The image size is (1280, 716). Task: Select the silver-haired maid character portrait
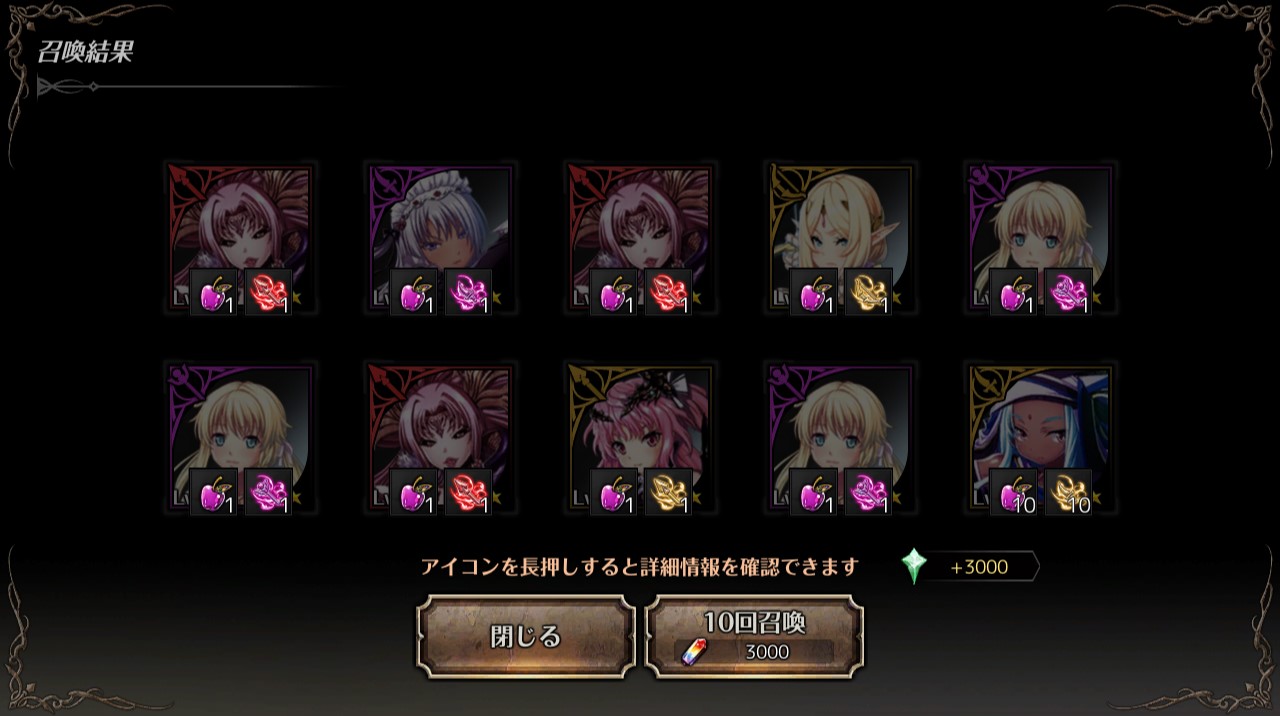[440, 238]
